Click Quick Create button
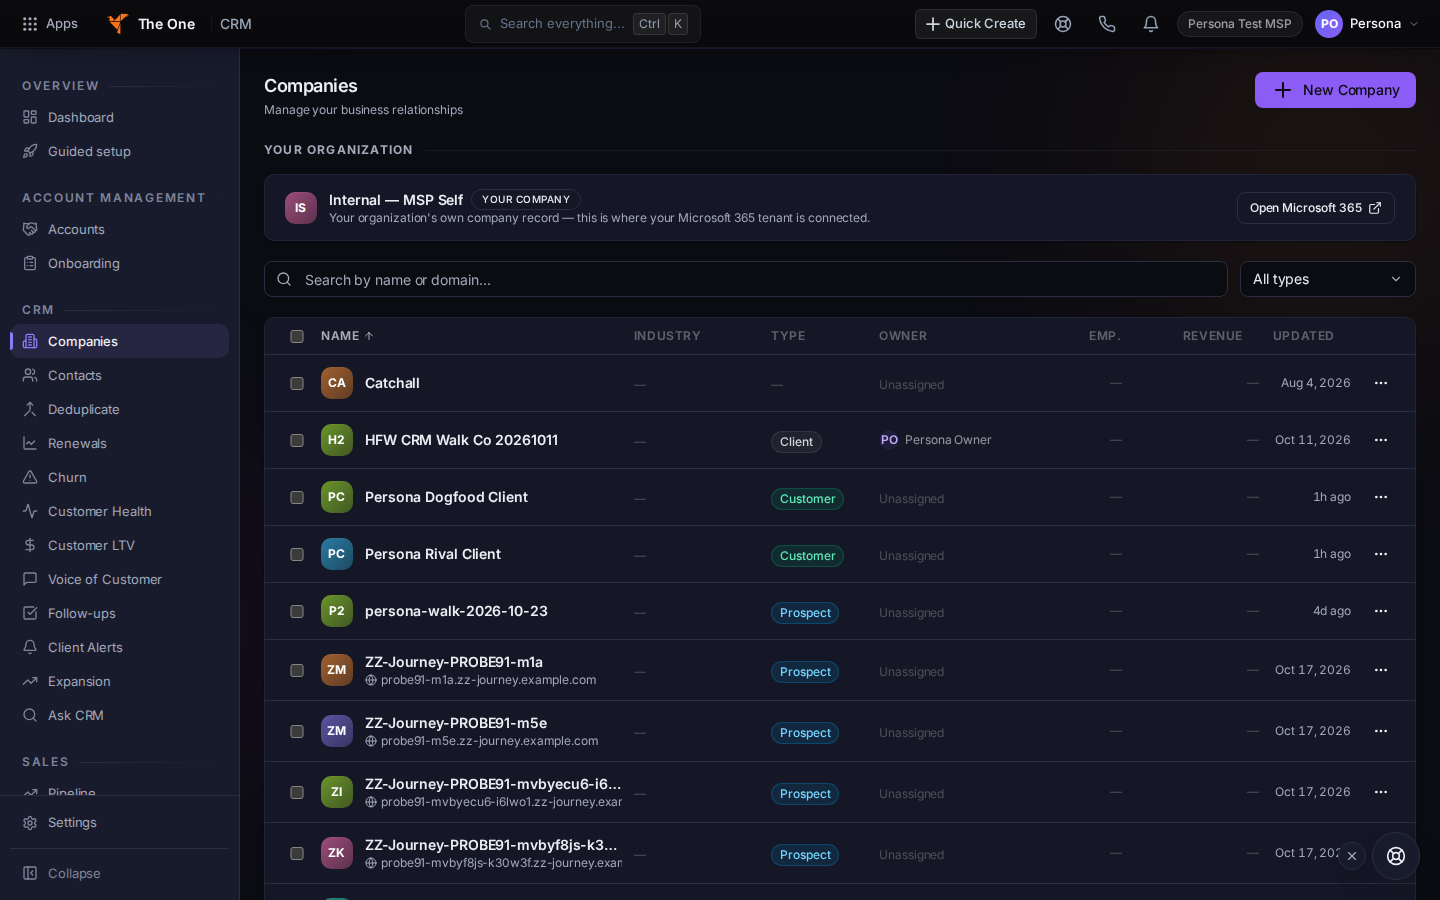 tap(975, 24)
